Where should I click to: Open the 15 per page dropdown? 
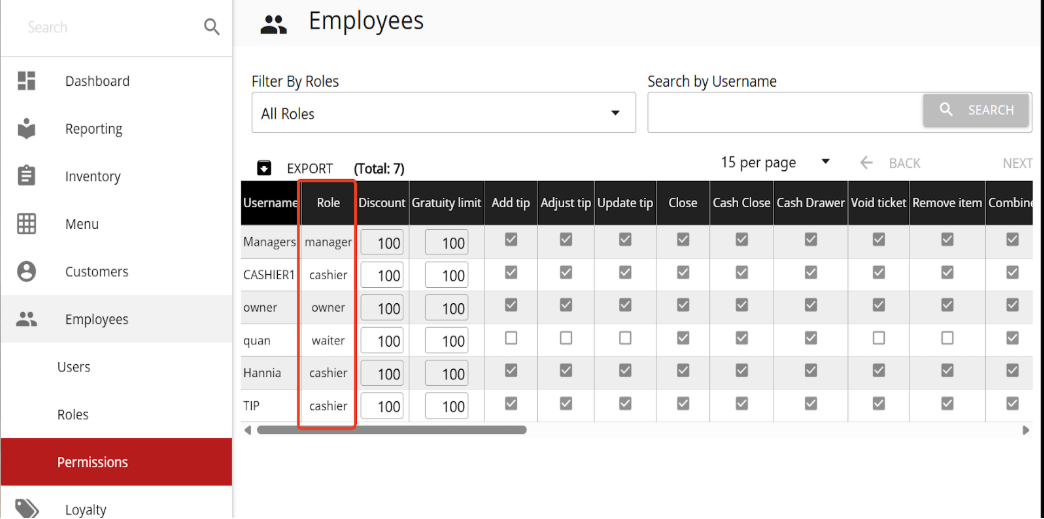coord(776,162)
